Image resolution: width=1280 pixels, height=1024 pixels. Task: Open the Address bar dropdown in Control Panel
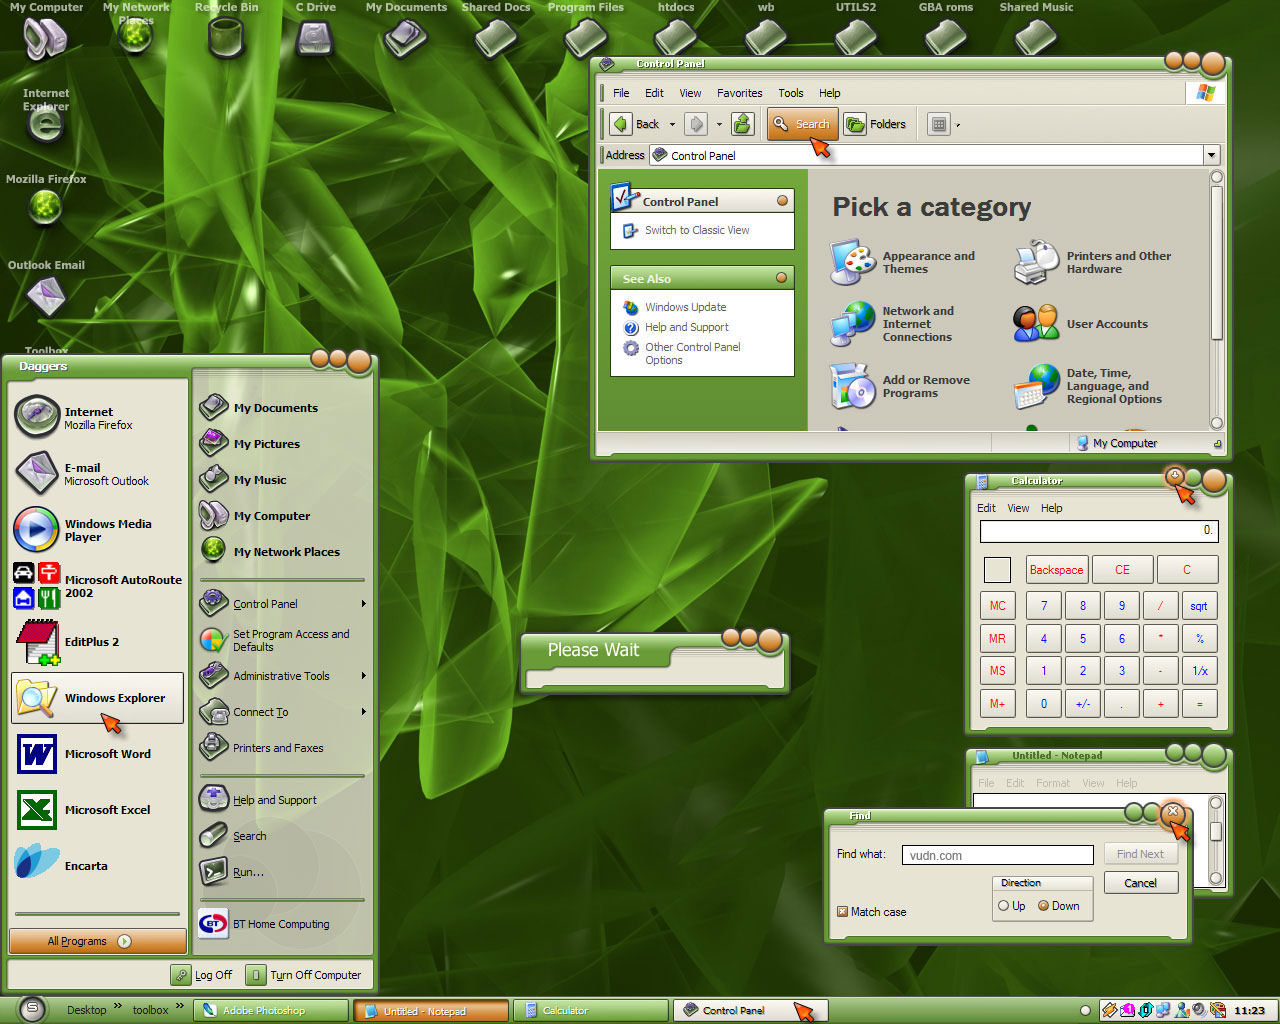pos(1212,155)
